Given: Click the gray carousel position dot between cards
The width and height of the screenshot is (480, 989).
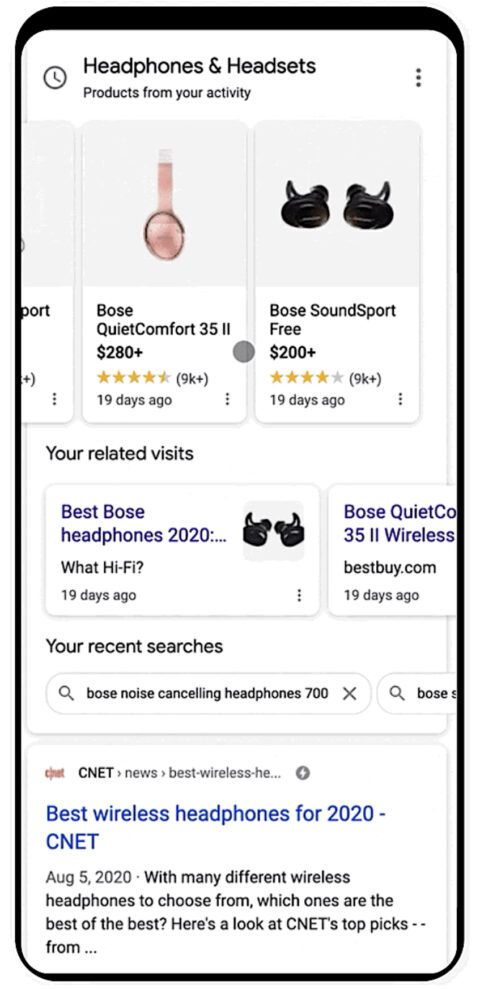Looking at the screenshot, I should [243, 352].
